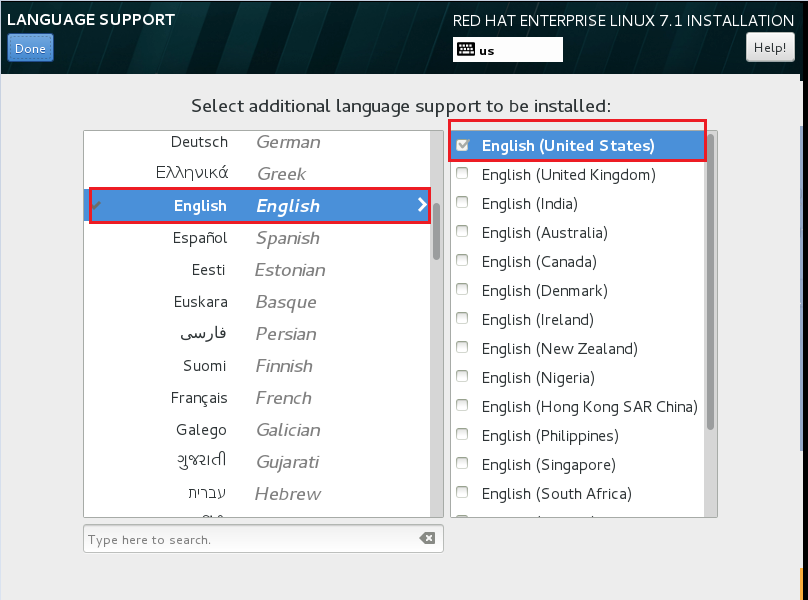Select Deutsch German in language list
The width and height of the screenshot is (808, 600).
tap(257, 142)
